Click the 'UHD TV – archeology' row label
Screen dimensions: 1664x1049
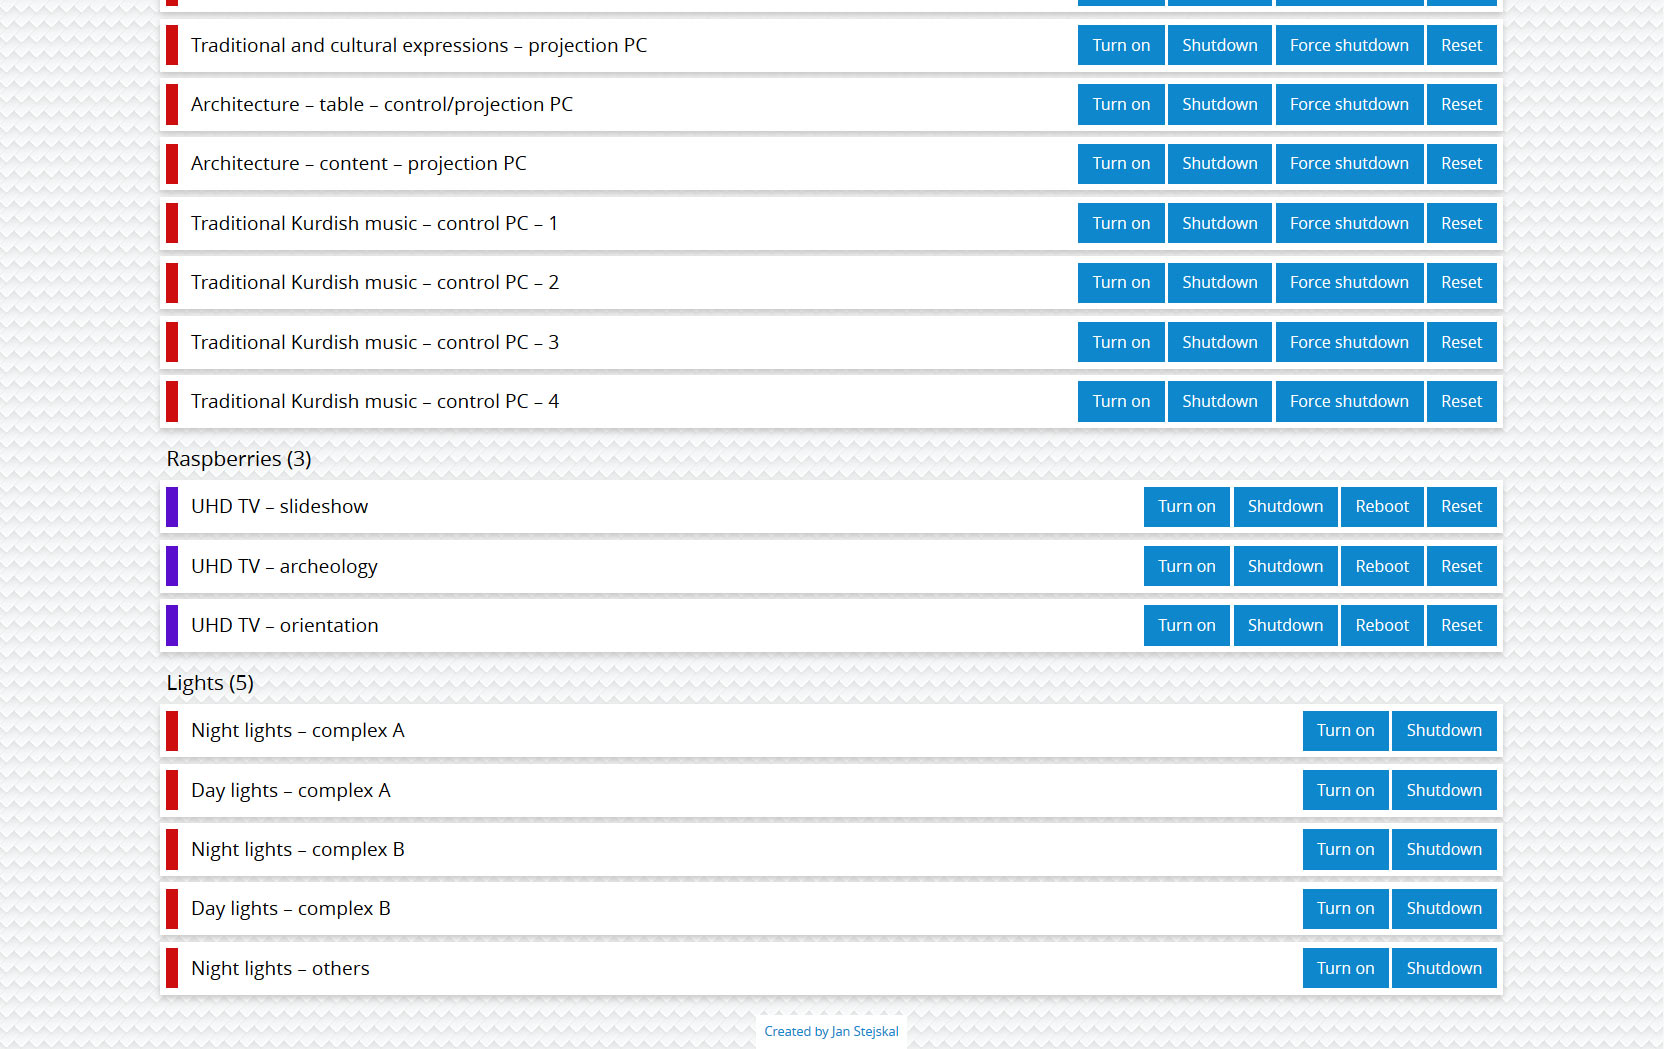coord(284,566)
